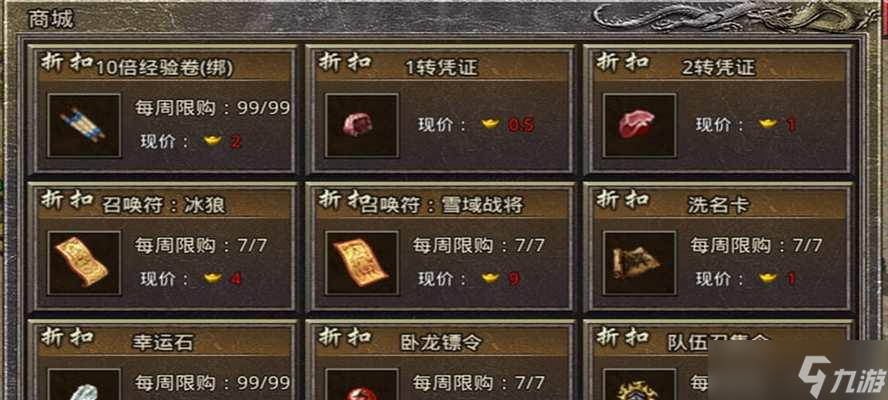Click the 幸运石 title bar
This screenshot has width=888, height=400.
164,342
